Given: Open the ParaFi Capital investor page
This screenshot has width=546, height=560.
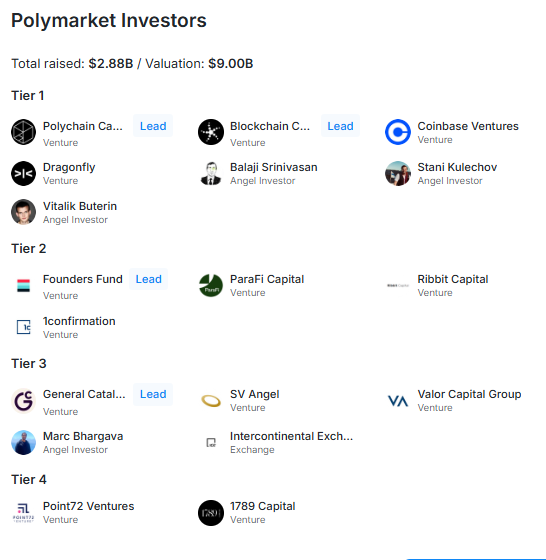Looking at the screenshot, I should (x=267, y=279).
